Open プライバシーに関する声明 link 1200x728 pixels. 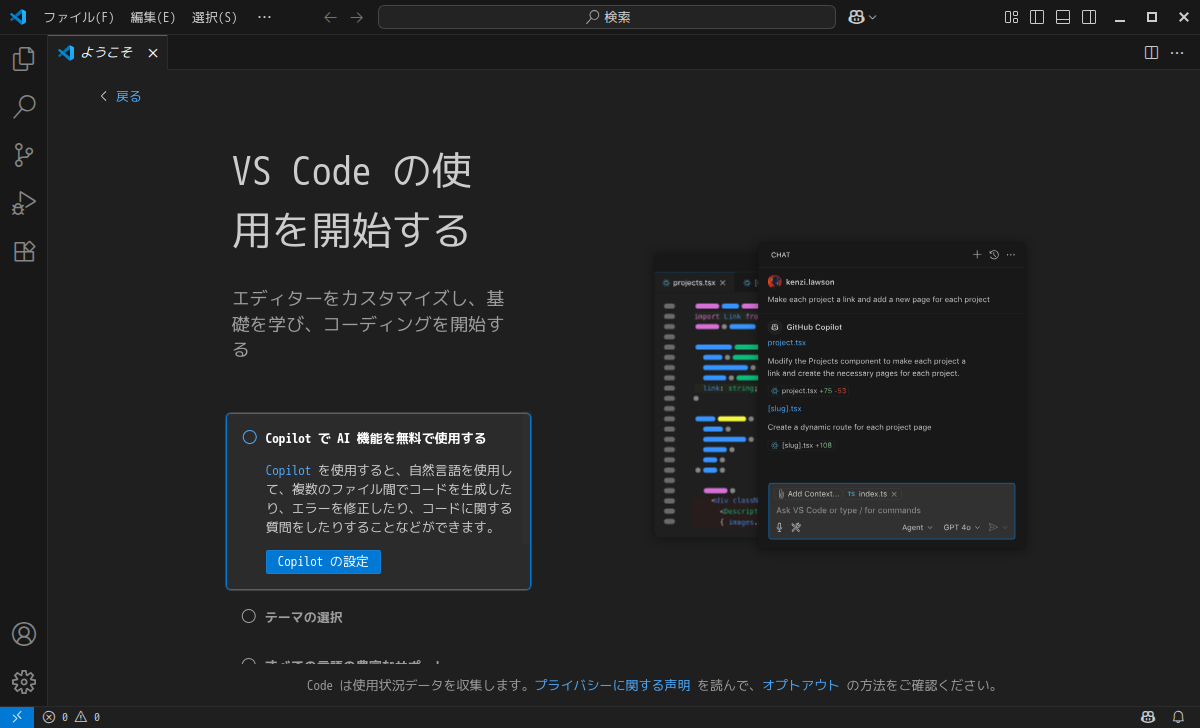pos(612,685)
